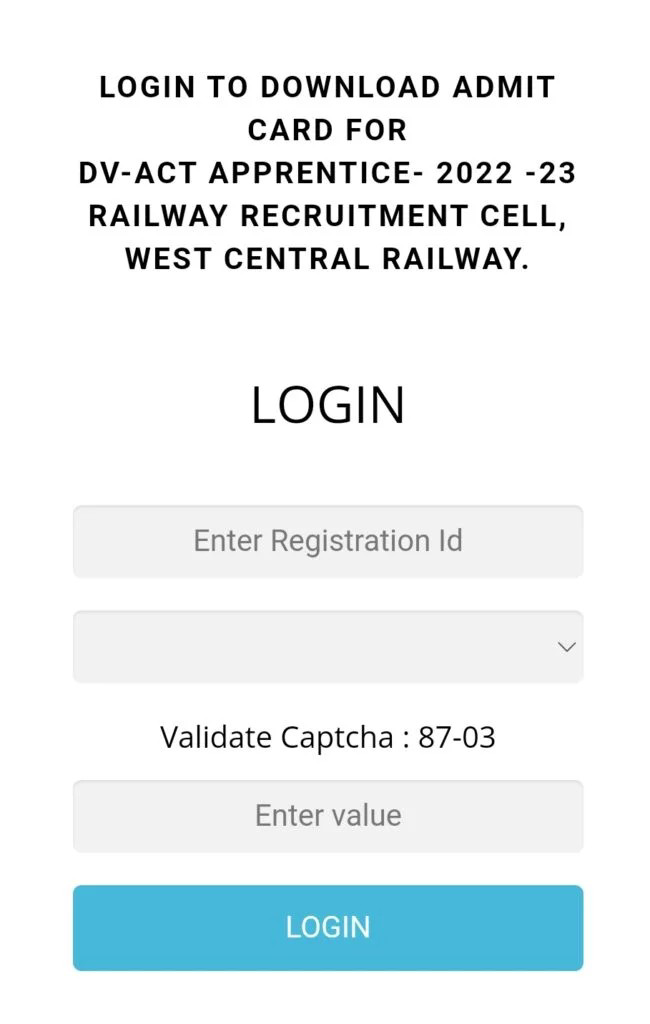Click the Enter value captcha field
This screenshot has width=650, height=1024.
click(x=327, y=816)
